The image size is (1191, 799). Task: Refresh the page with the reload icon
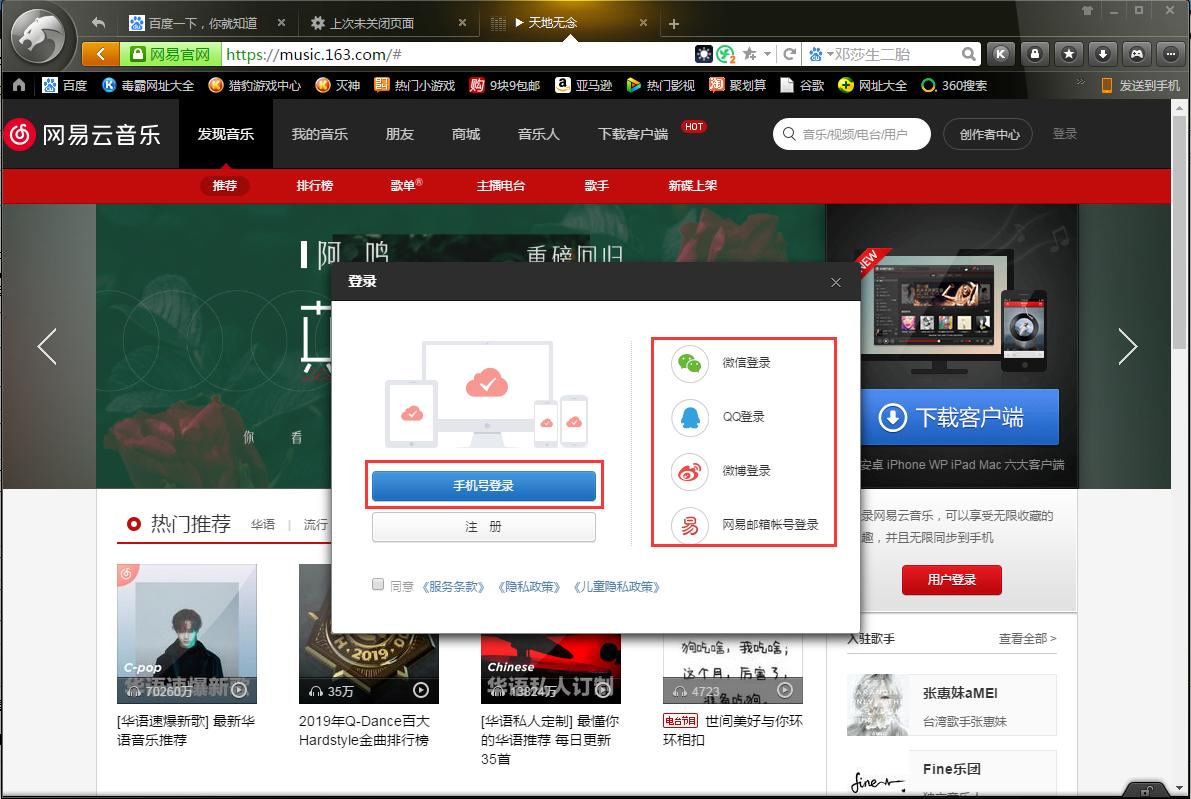coord(791,53)
